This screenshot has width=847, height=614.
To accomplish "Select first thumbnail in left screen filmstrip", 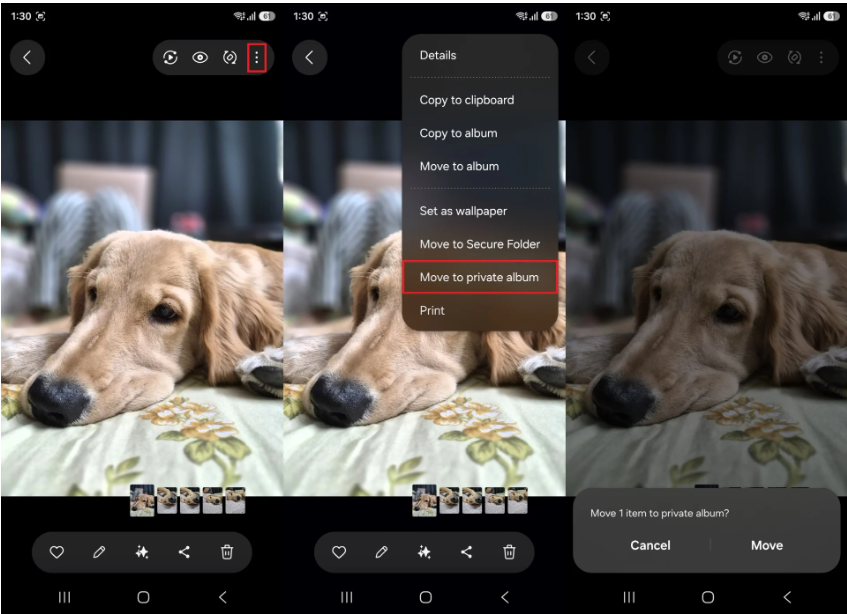I will [142, 500].
